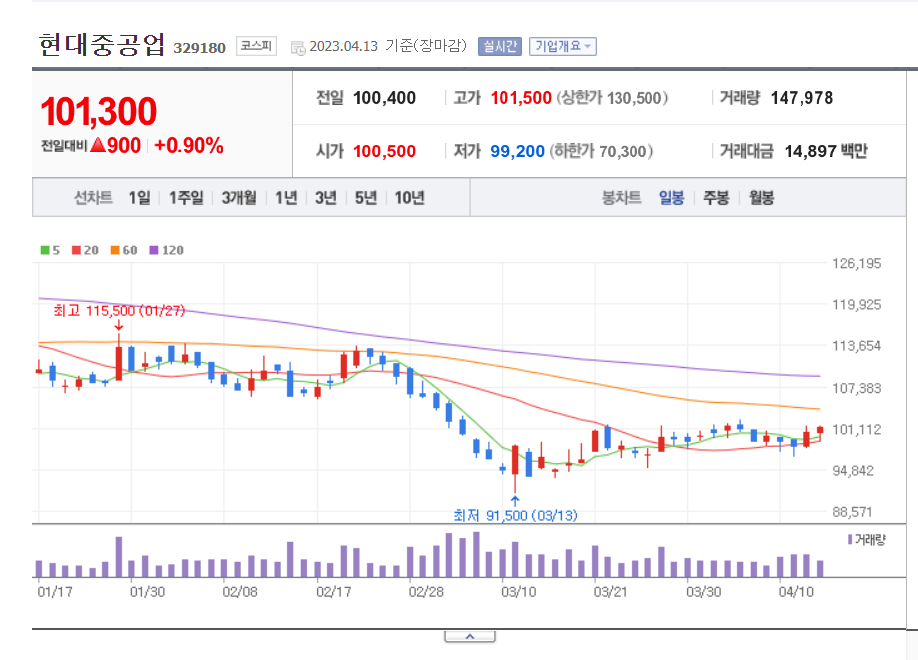Click the current price 101,300
The height and width of the screenshot is (660, 918).
coord(98,111)
